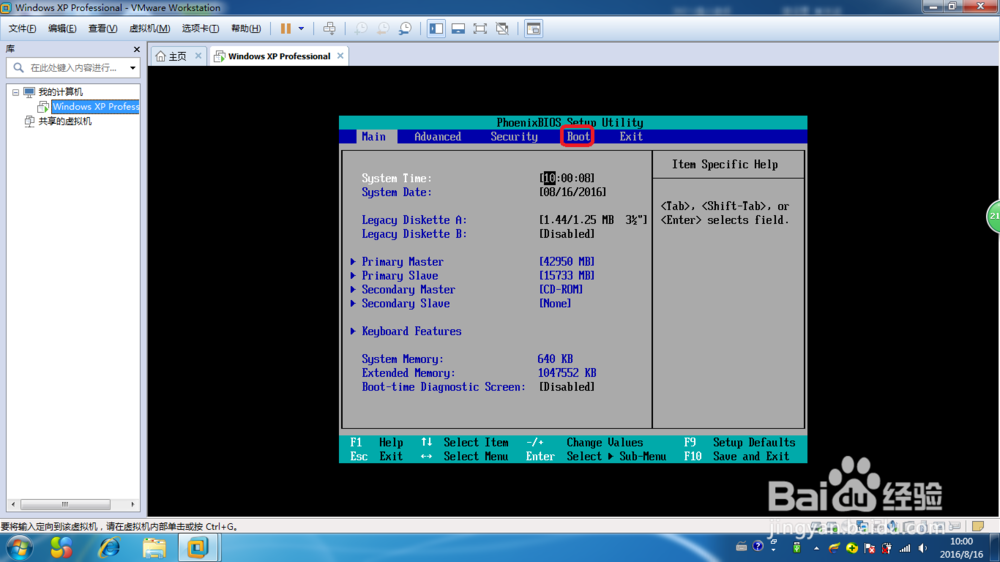This screenshot has height=562, width=1000.
Task: Take a snapshot of the virtual machine
Action: pyautogui.click(x=361, y=29)
